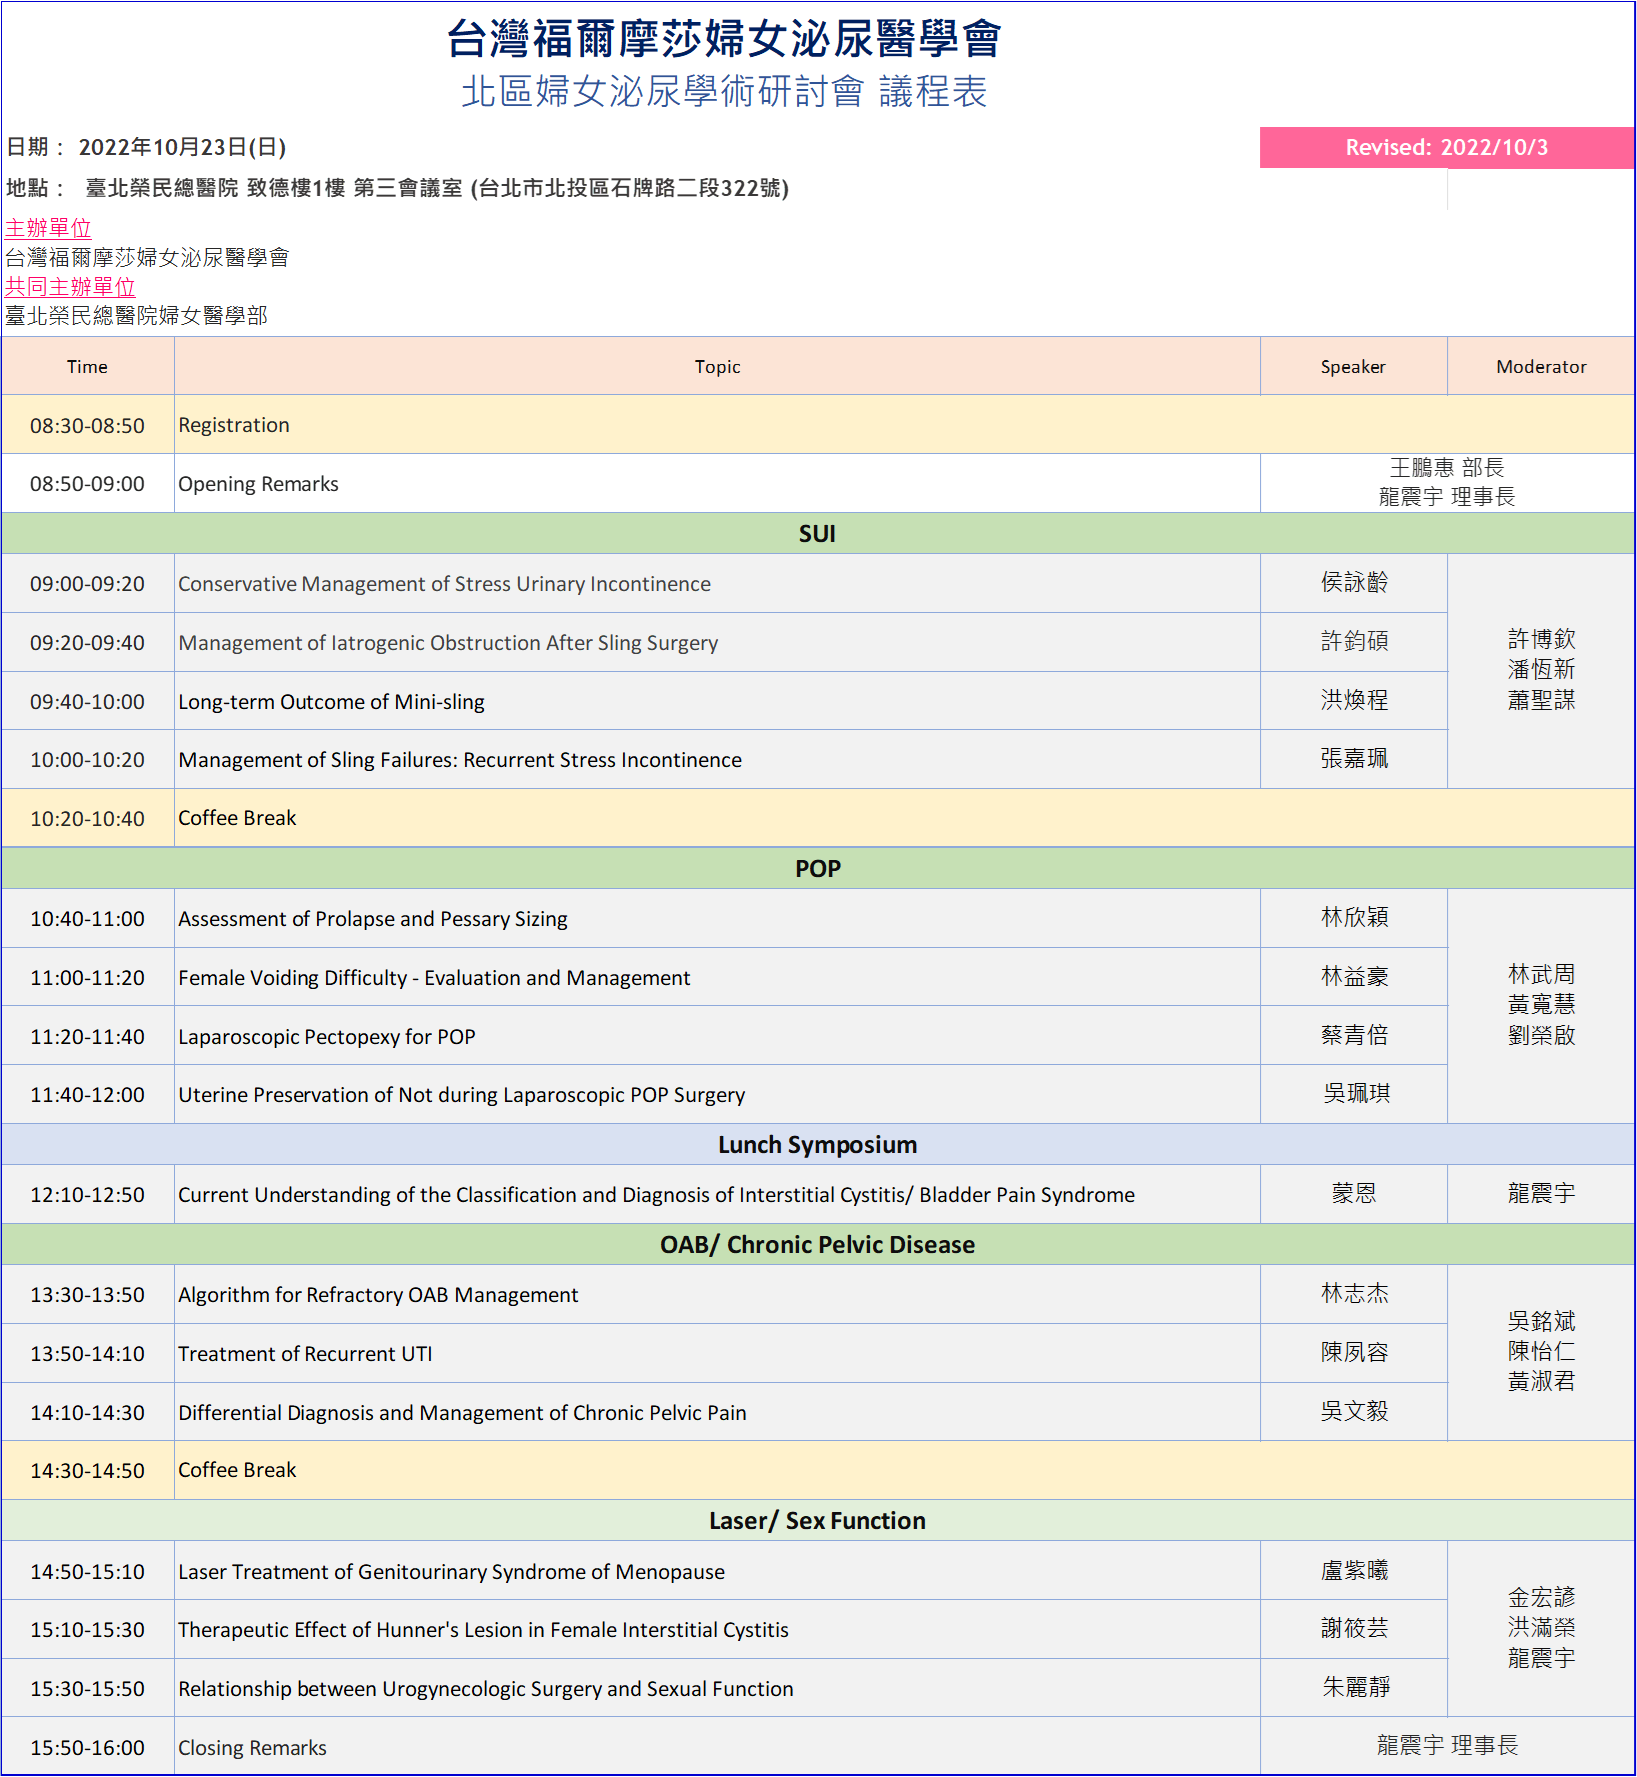
Task: Click the 主辦單位 underlined link
Action: point(48,228)
